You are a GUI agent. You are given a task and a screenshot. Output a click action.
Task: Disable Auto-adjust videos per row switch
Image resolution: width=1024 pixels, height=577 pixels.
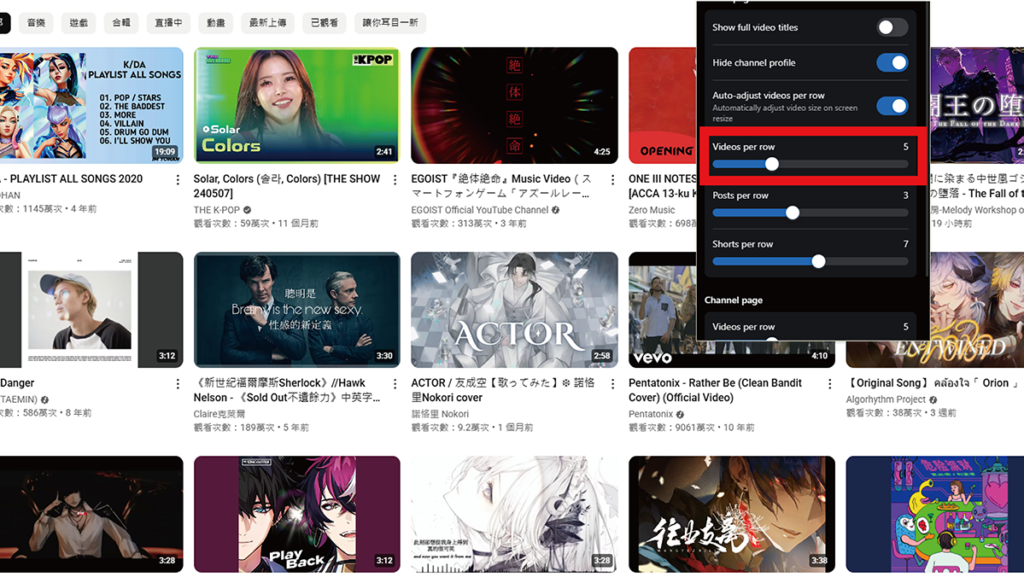tap(892, 106)
